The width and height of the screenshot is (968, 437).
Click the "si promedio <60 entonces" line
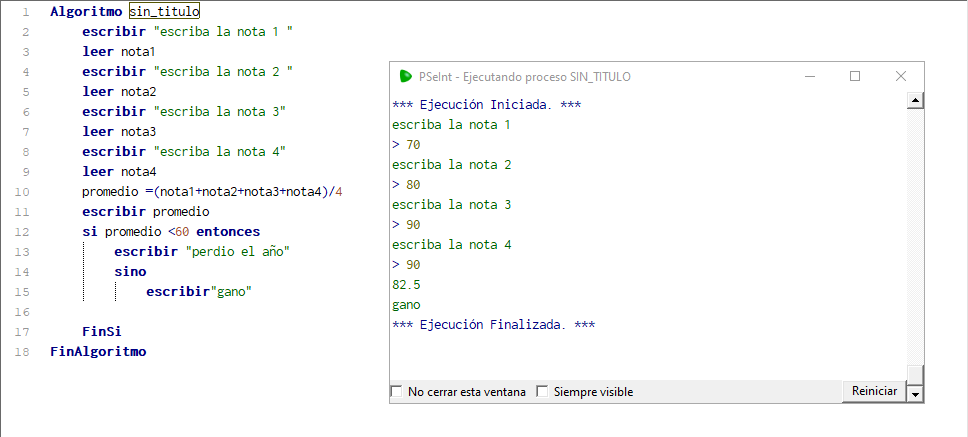pyautogui.click(x=171, y=232)
